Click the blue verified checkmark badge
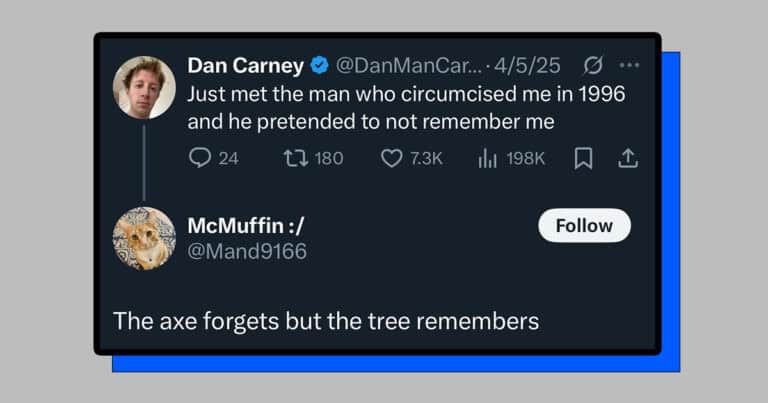Image resolution: width=768 pixels, height=403 pixels. pos(319,66)
